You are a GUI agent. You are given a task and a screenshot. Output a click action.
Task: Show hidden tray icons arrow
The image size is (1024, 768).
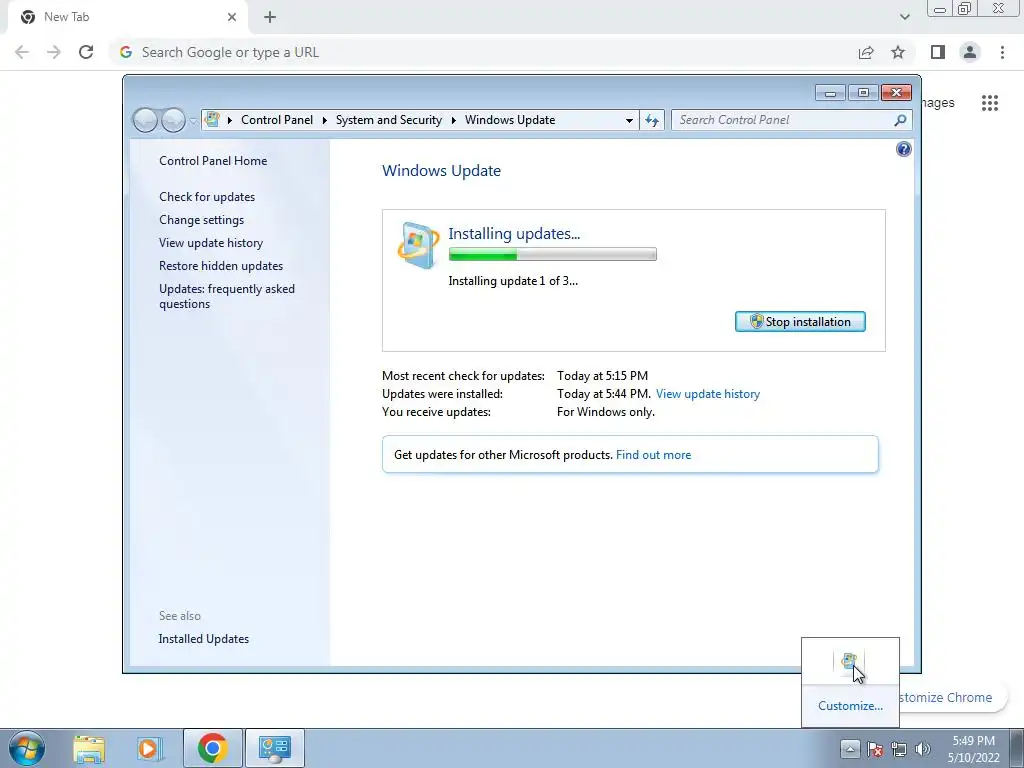click(850, 748)
